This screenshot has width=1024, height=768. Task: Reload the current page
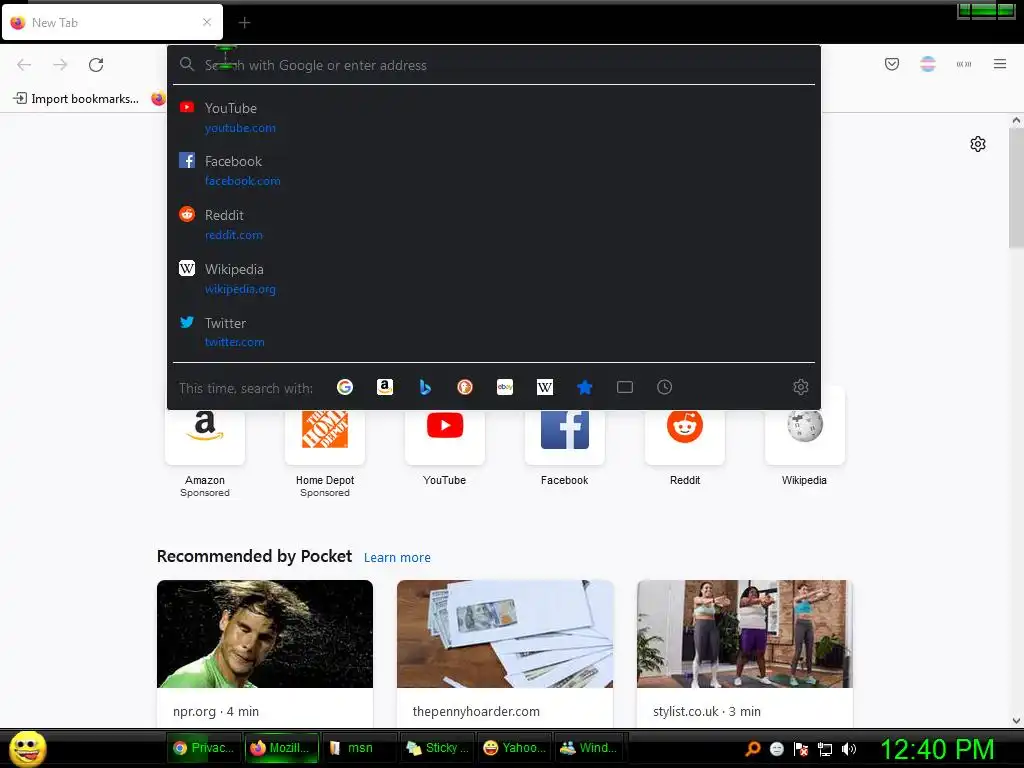96,65
